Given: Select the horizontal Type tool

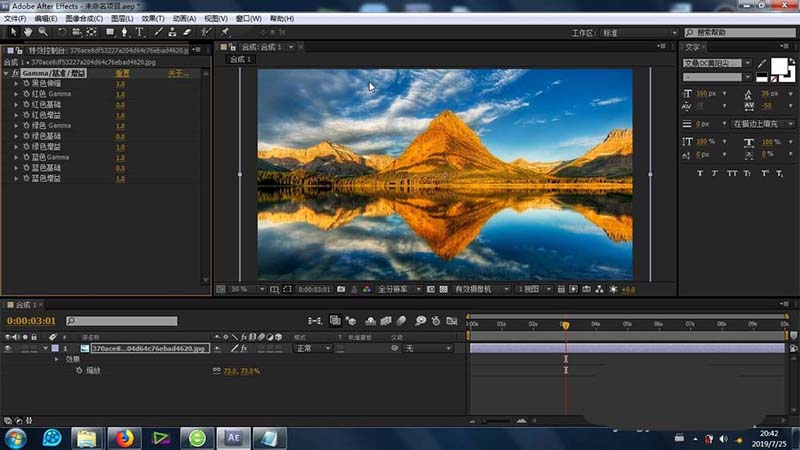Looking at the screenshot, I should [x=140, y=32].
